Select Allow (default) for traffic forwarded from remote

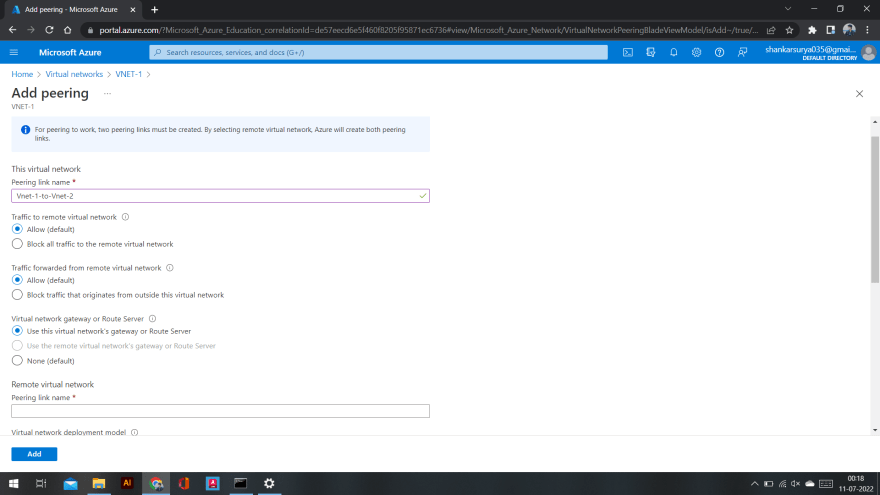[x=17, y=279]
